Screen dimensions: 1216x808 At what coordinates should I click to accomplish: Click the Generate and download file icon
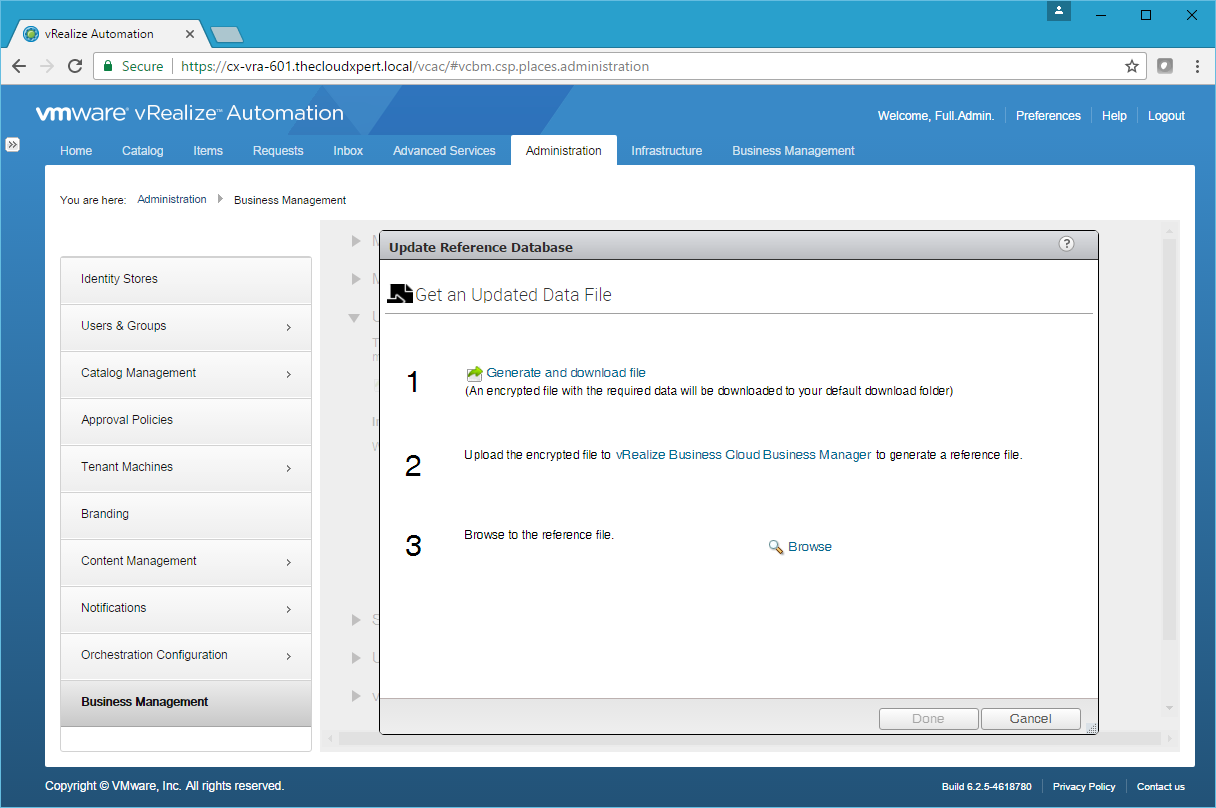[474, 374]
